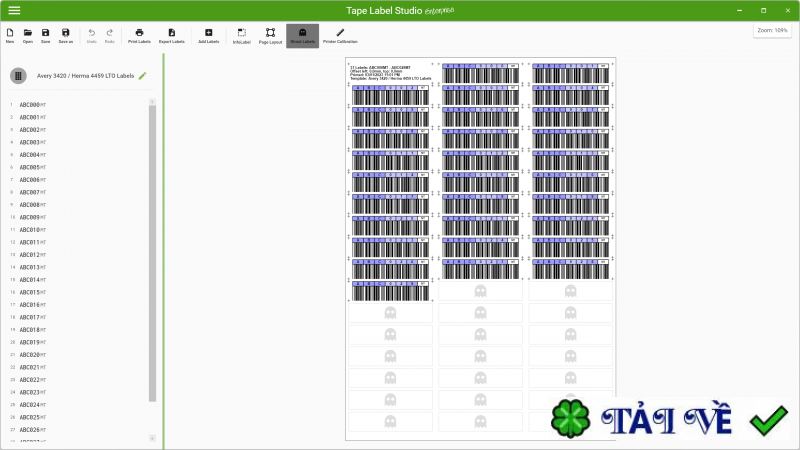Click the Open folder icon
This screenshot has width=800, height=450.
28,35
